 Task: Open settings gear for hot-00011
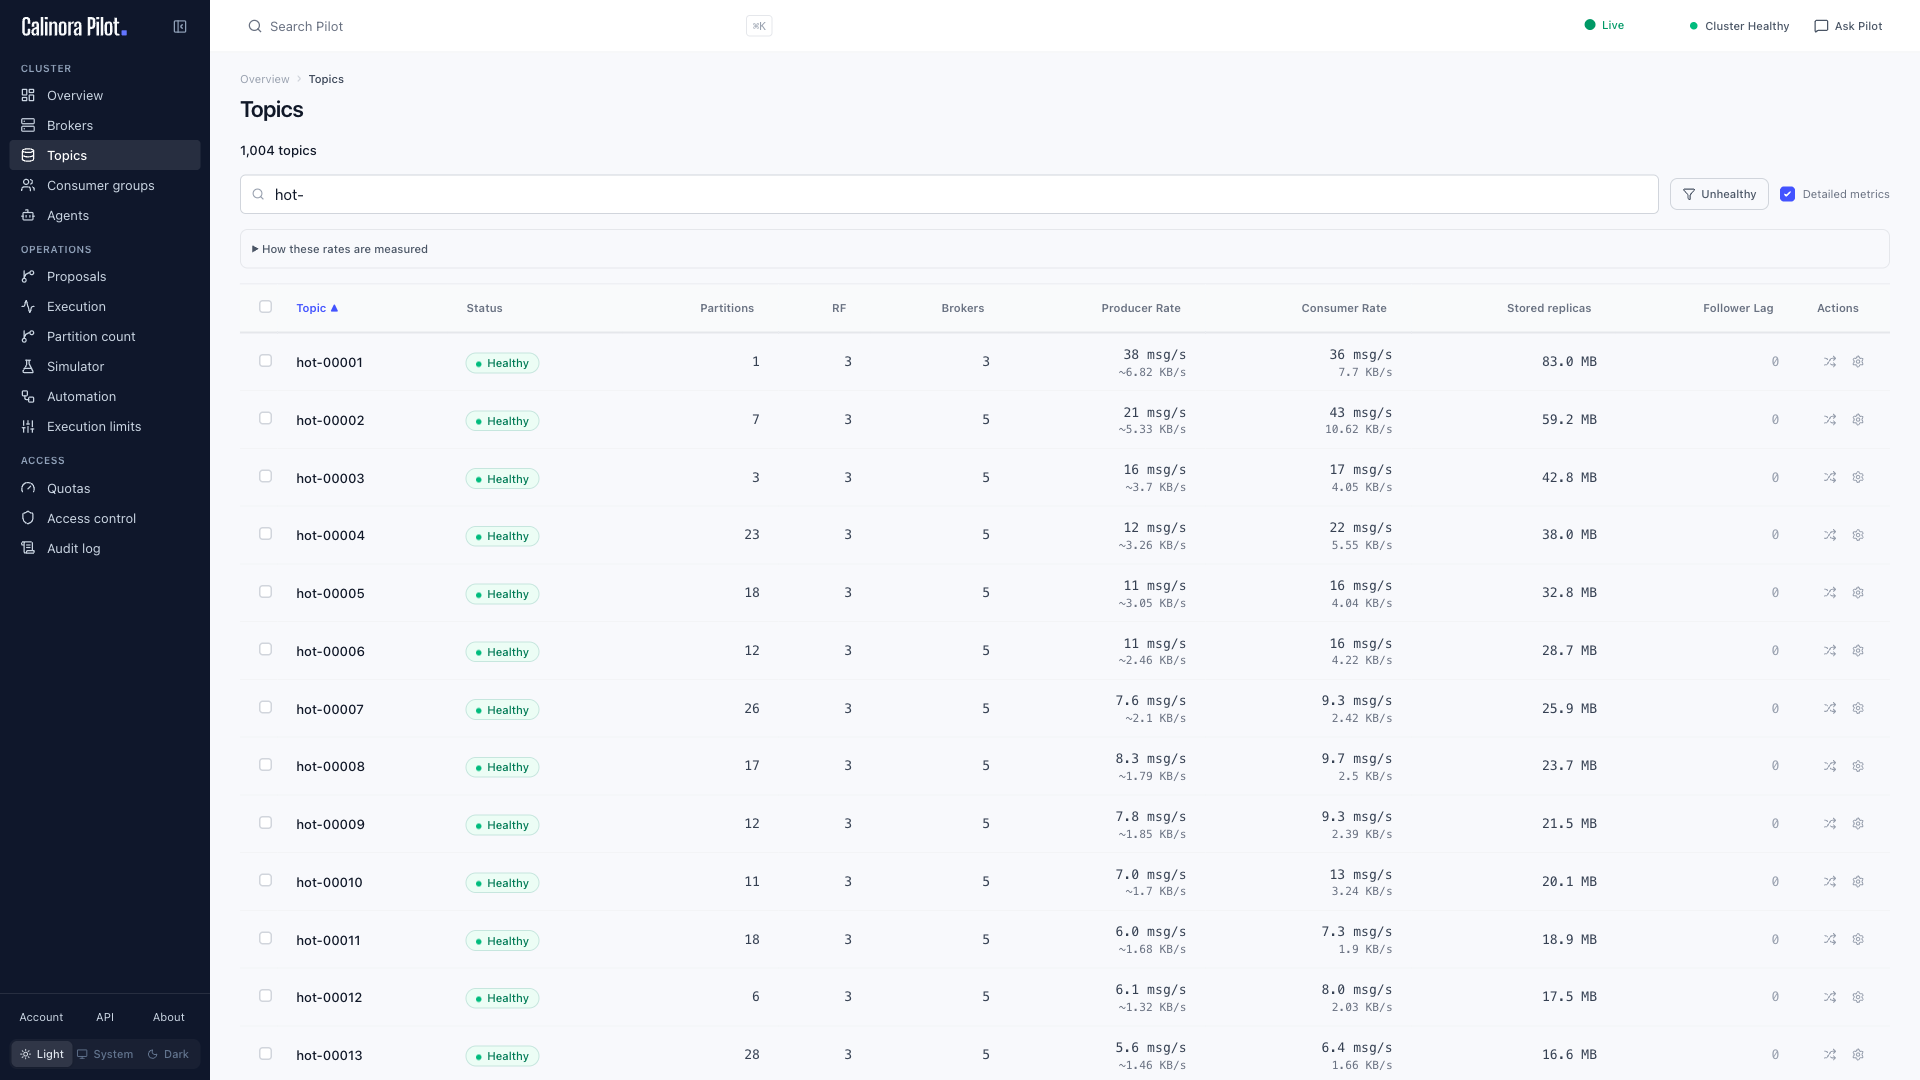pyautogui.click(x=1858, y=940)
